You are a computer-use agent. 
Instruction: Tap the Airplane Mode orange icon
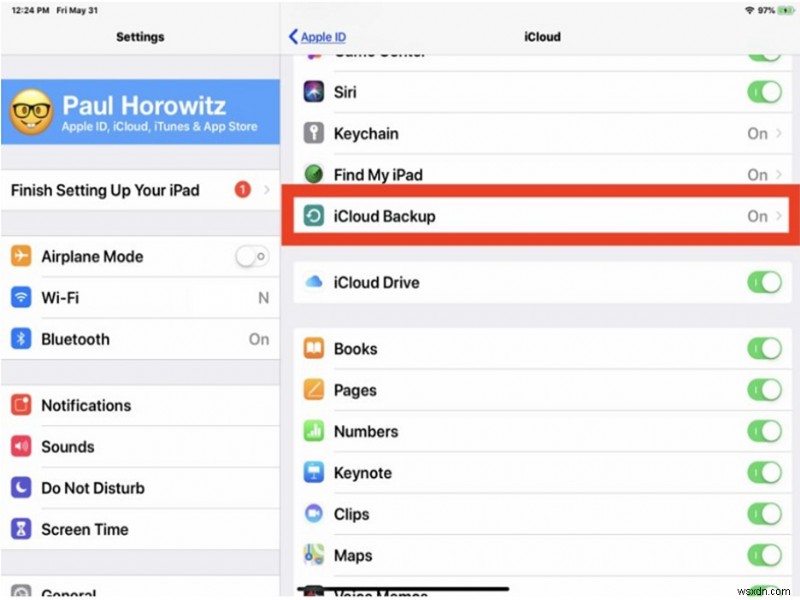tap(21, 256)
